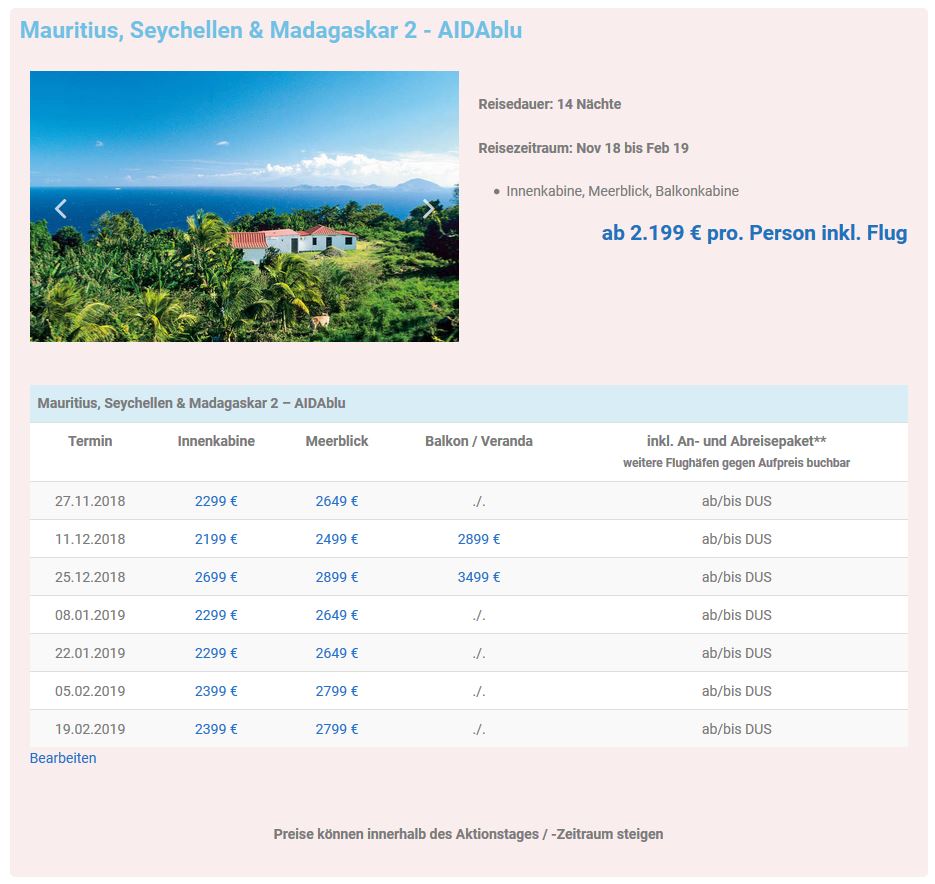Select the 2299 € Innenkabine price for 27.11.2018
The image size is (935, 884).
(x=216, y=501)
